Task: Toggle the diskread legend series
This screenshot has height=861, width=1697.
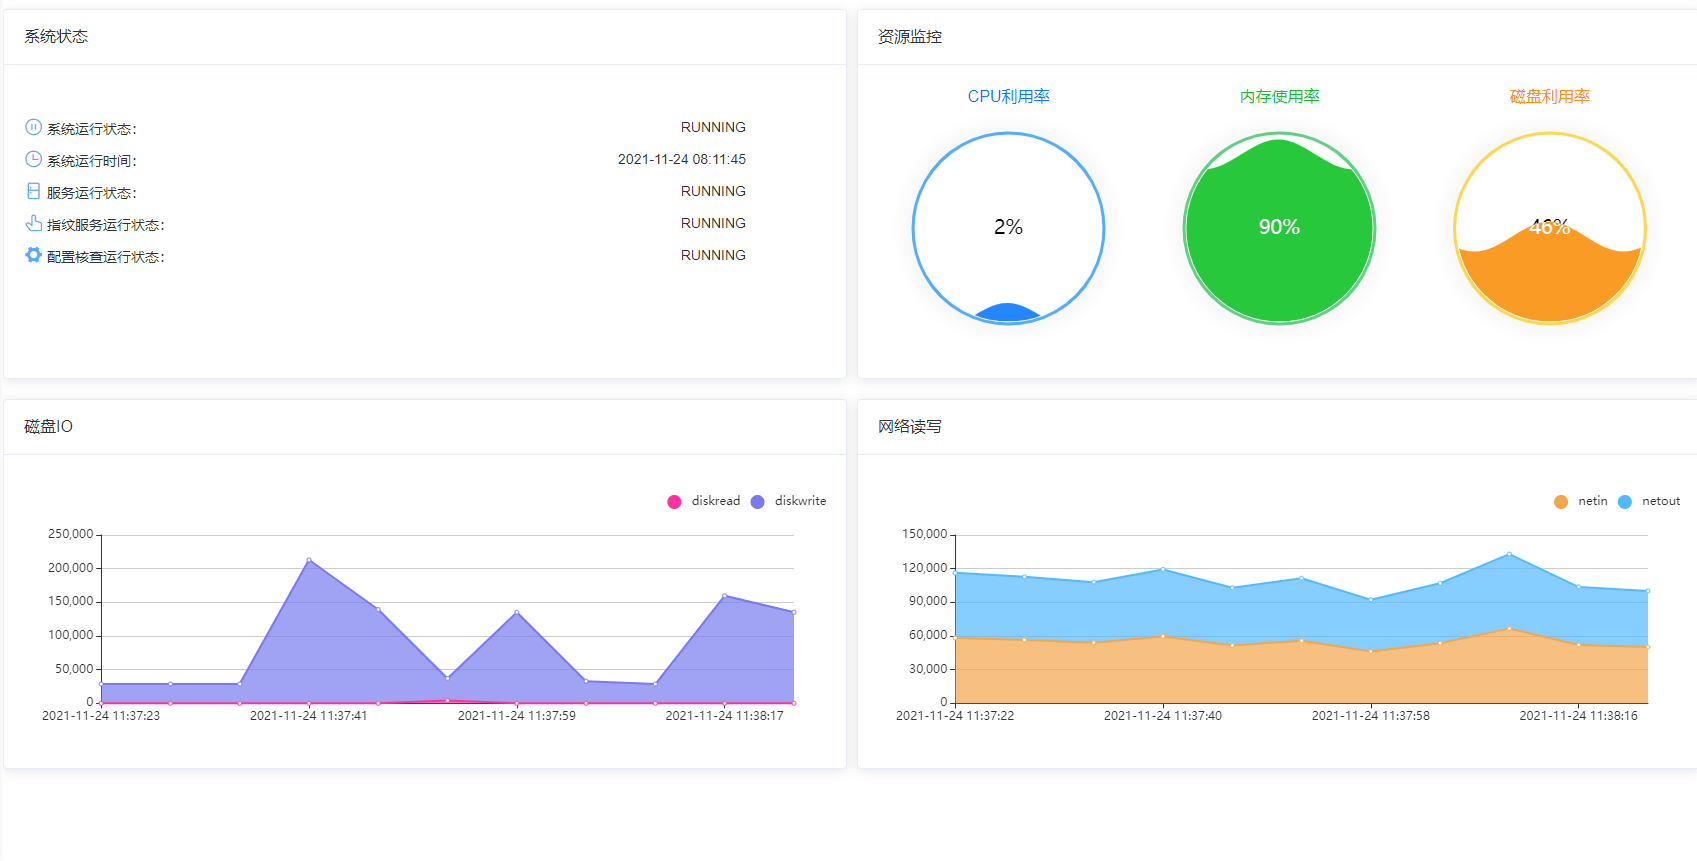Action: 704,501
